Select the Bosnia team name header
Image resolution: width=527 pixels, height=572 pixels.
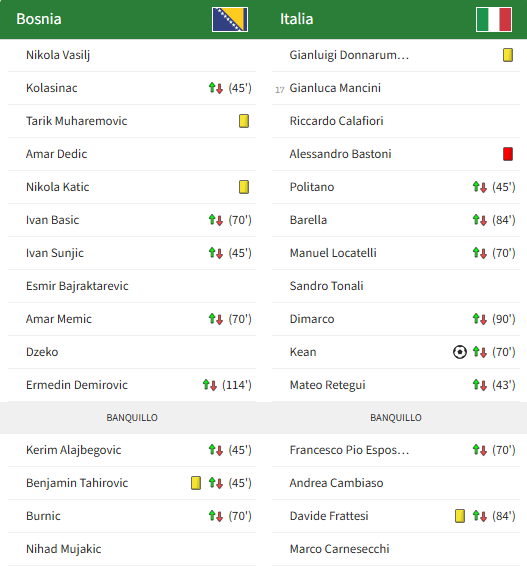point(39,19)
